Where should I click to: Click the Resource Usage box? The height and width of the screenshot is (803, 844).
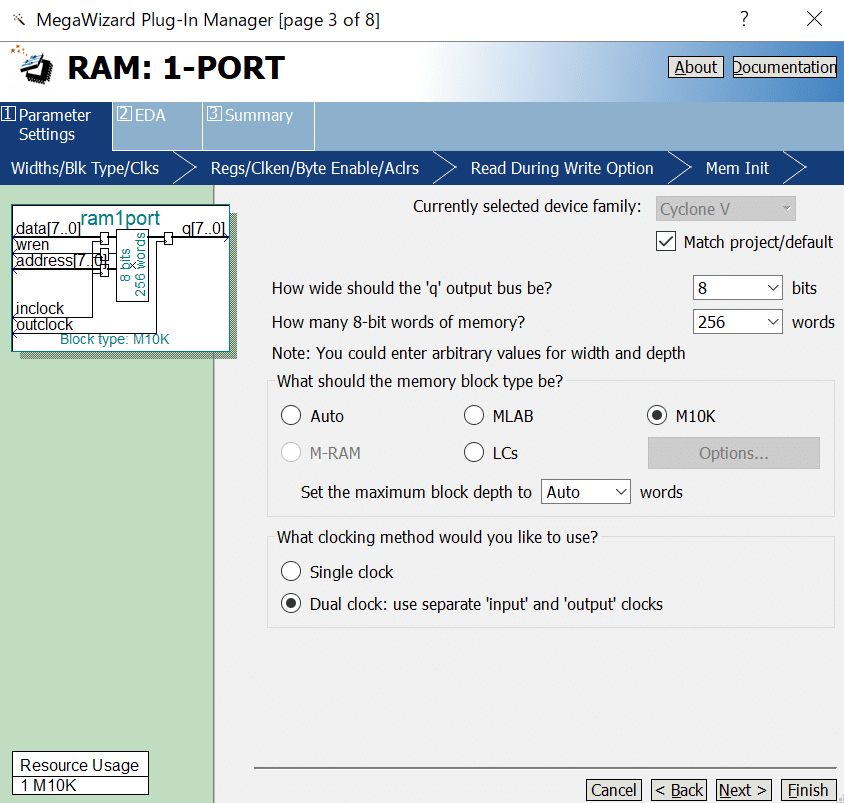tap(80, 773)
